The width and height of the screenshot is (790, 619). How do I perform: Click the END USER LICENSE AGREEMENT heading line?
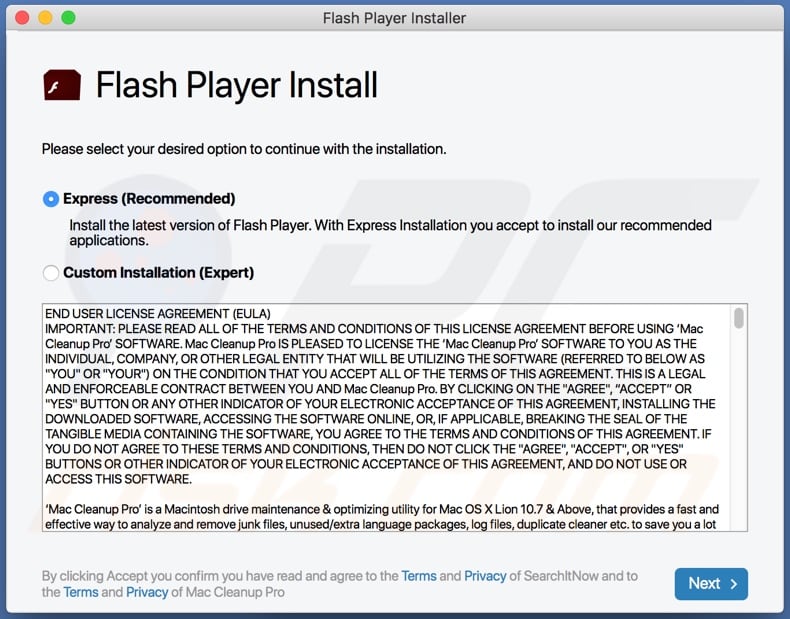[158, 314]
